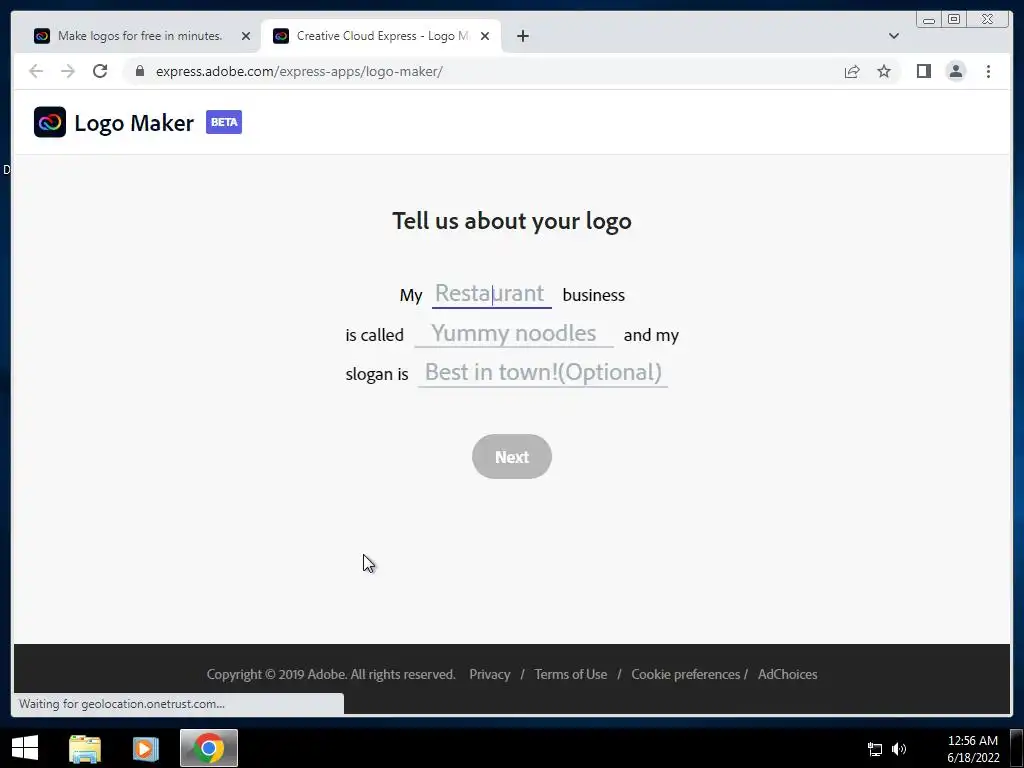Click the Logo Maker Creative Cloud icon
The width and height of the screenshot is (1024, 768).
50,122
